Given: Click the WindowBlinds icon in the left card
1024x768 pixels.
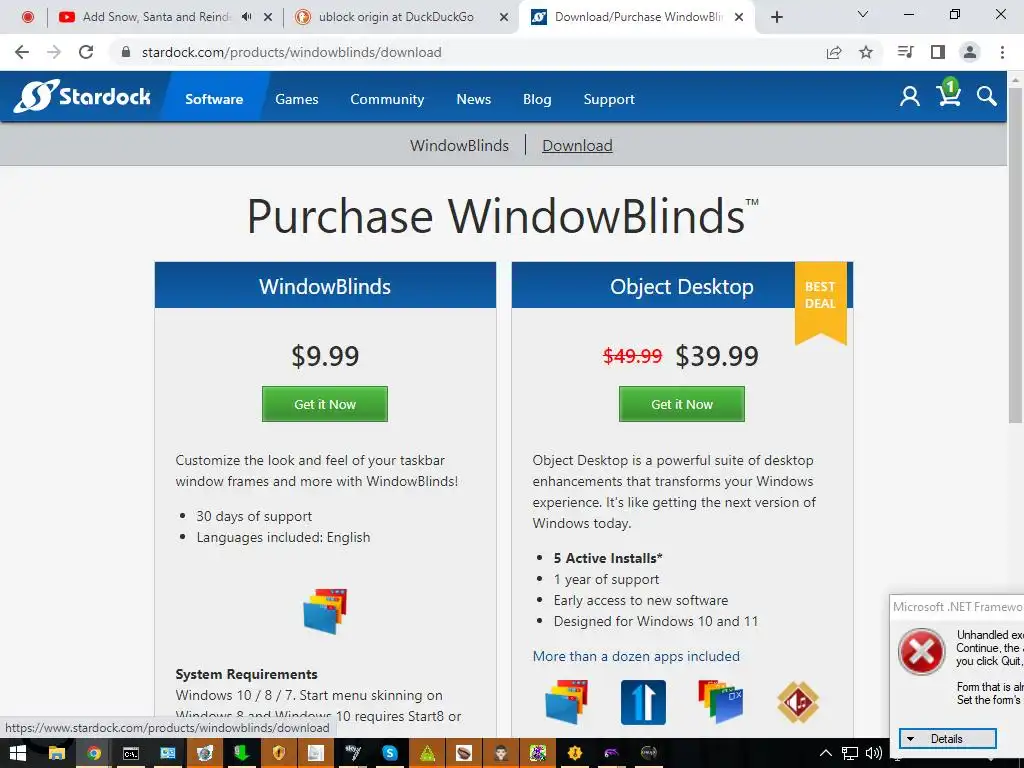Looking at the screenshot, I should point(325,611).
